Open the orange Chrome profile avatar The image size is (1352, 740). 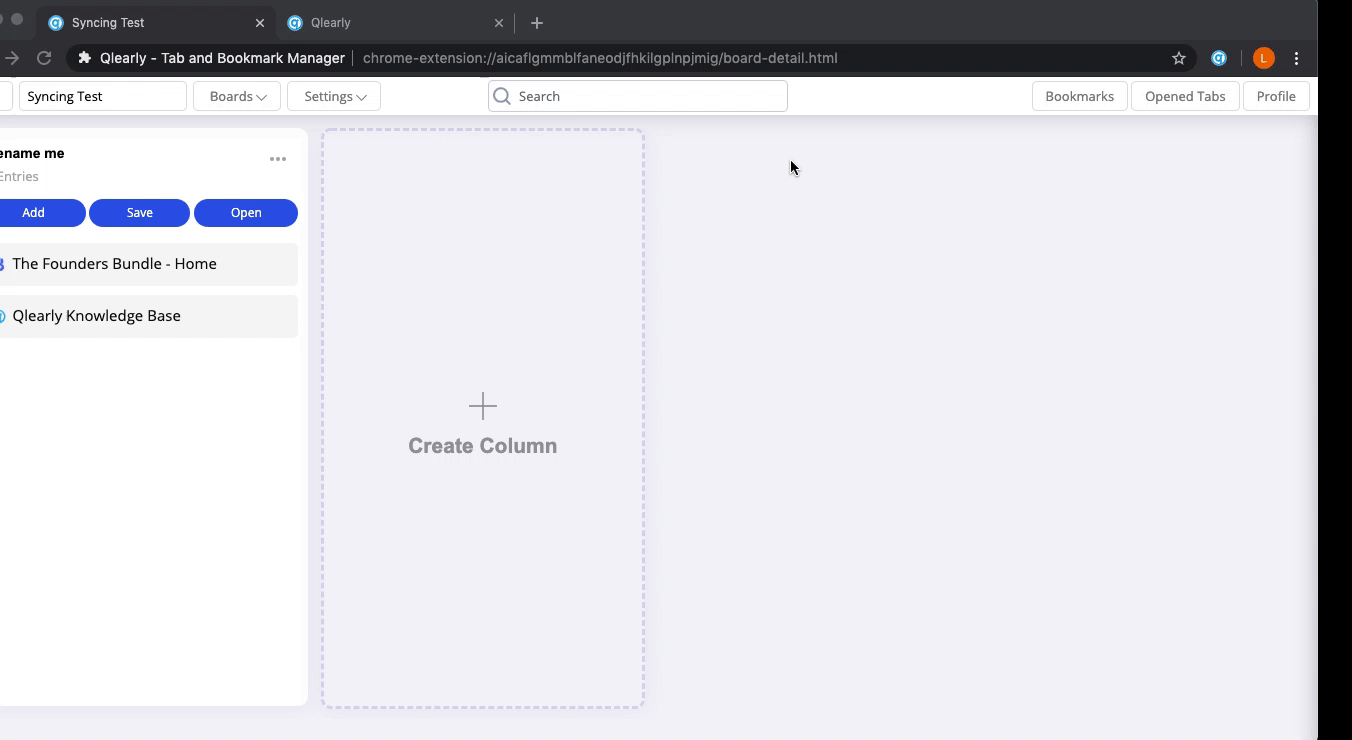pyautogui.click(x=1263, y=58)
